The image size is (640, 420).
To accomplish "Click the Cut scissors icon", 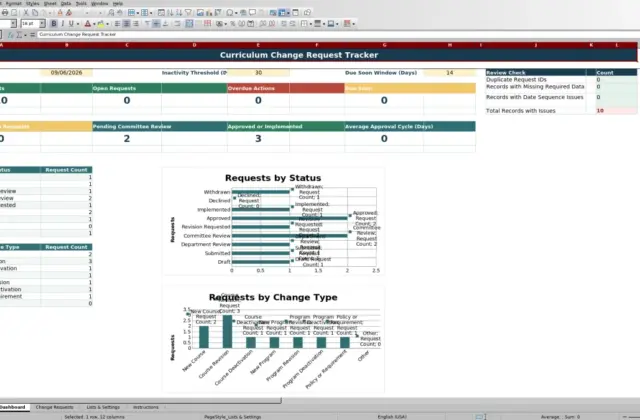I will pyautogui.click(x=26, y=13).
